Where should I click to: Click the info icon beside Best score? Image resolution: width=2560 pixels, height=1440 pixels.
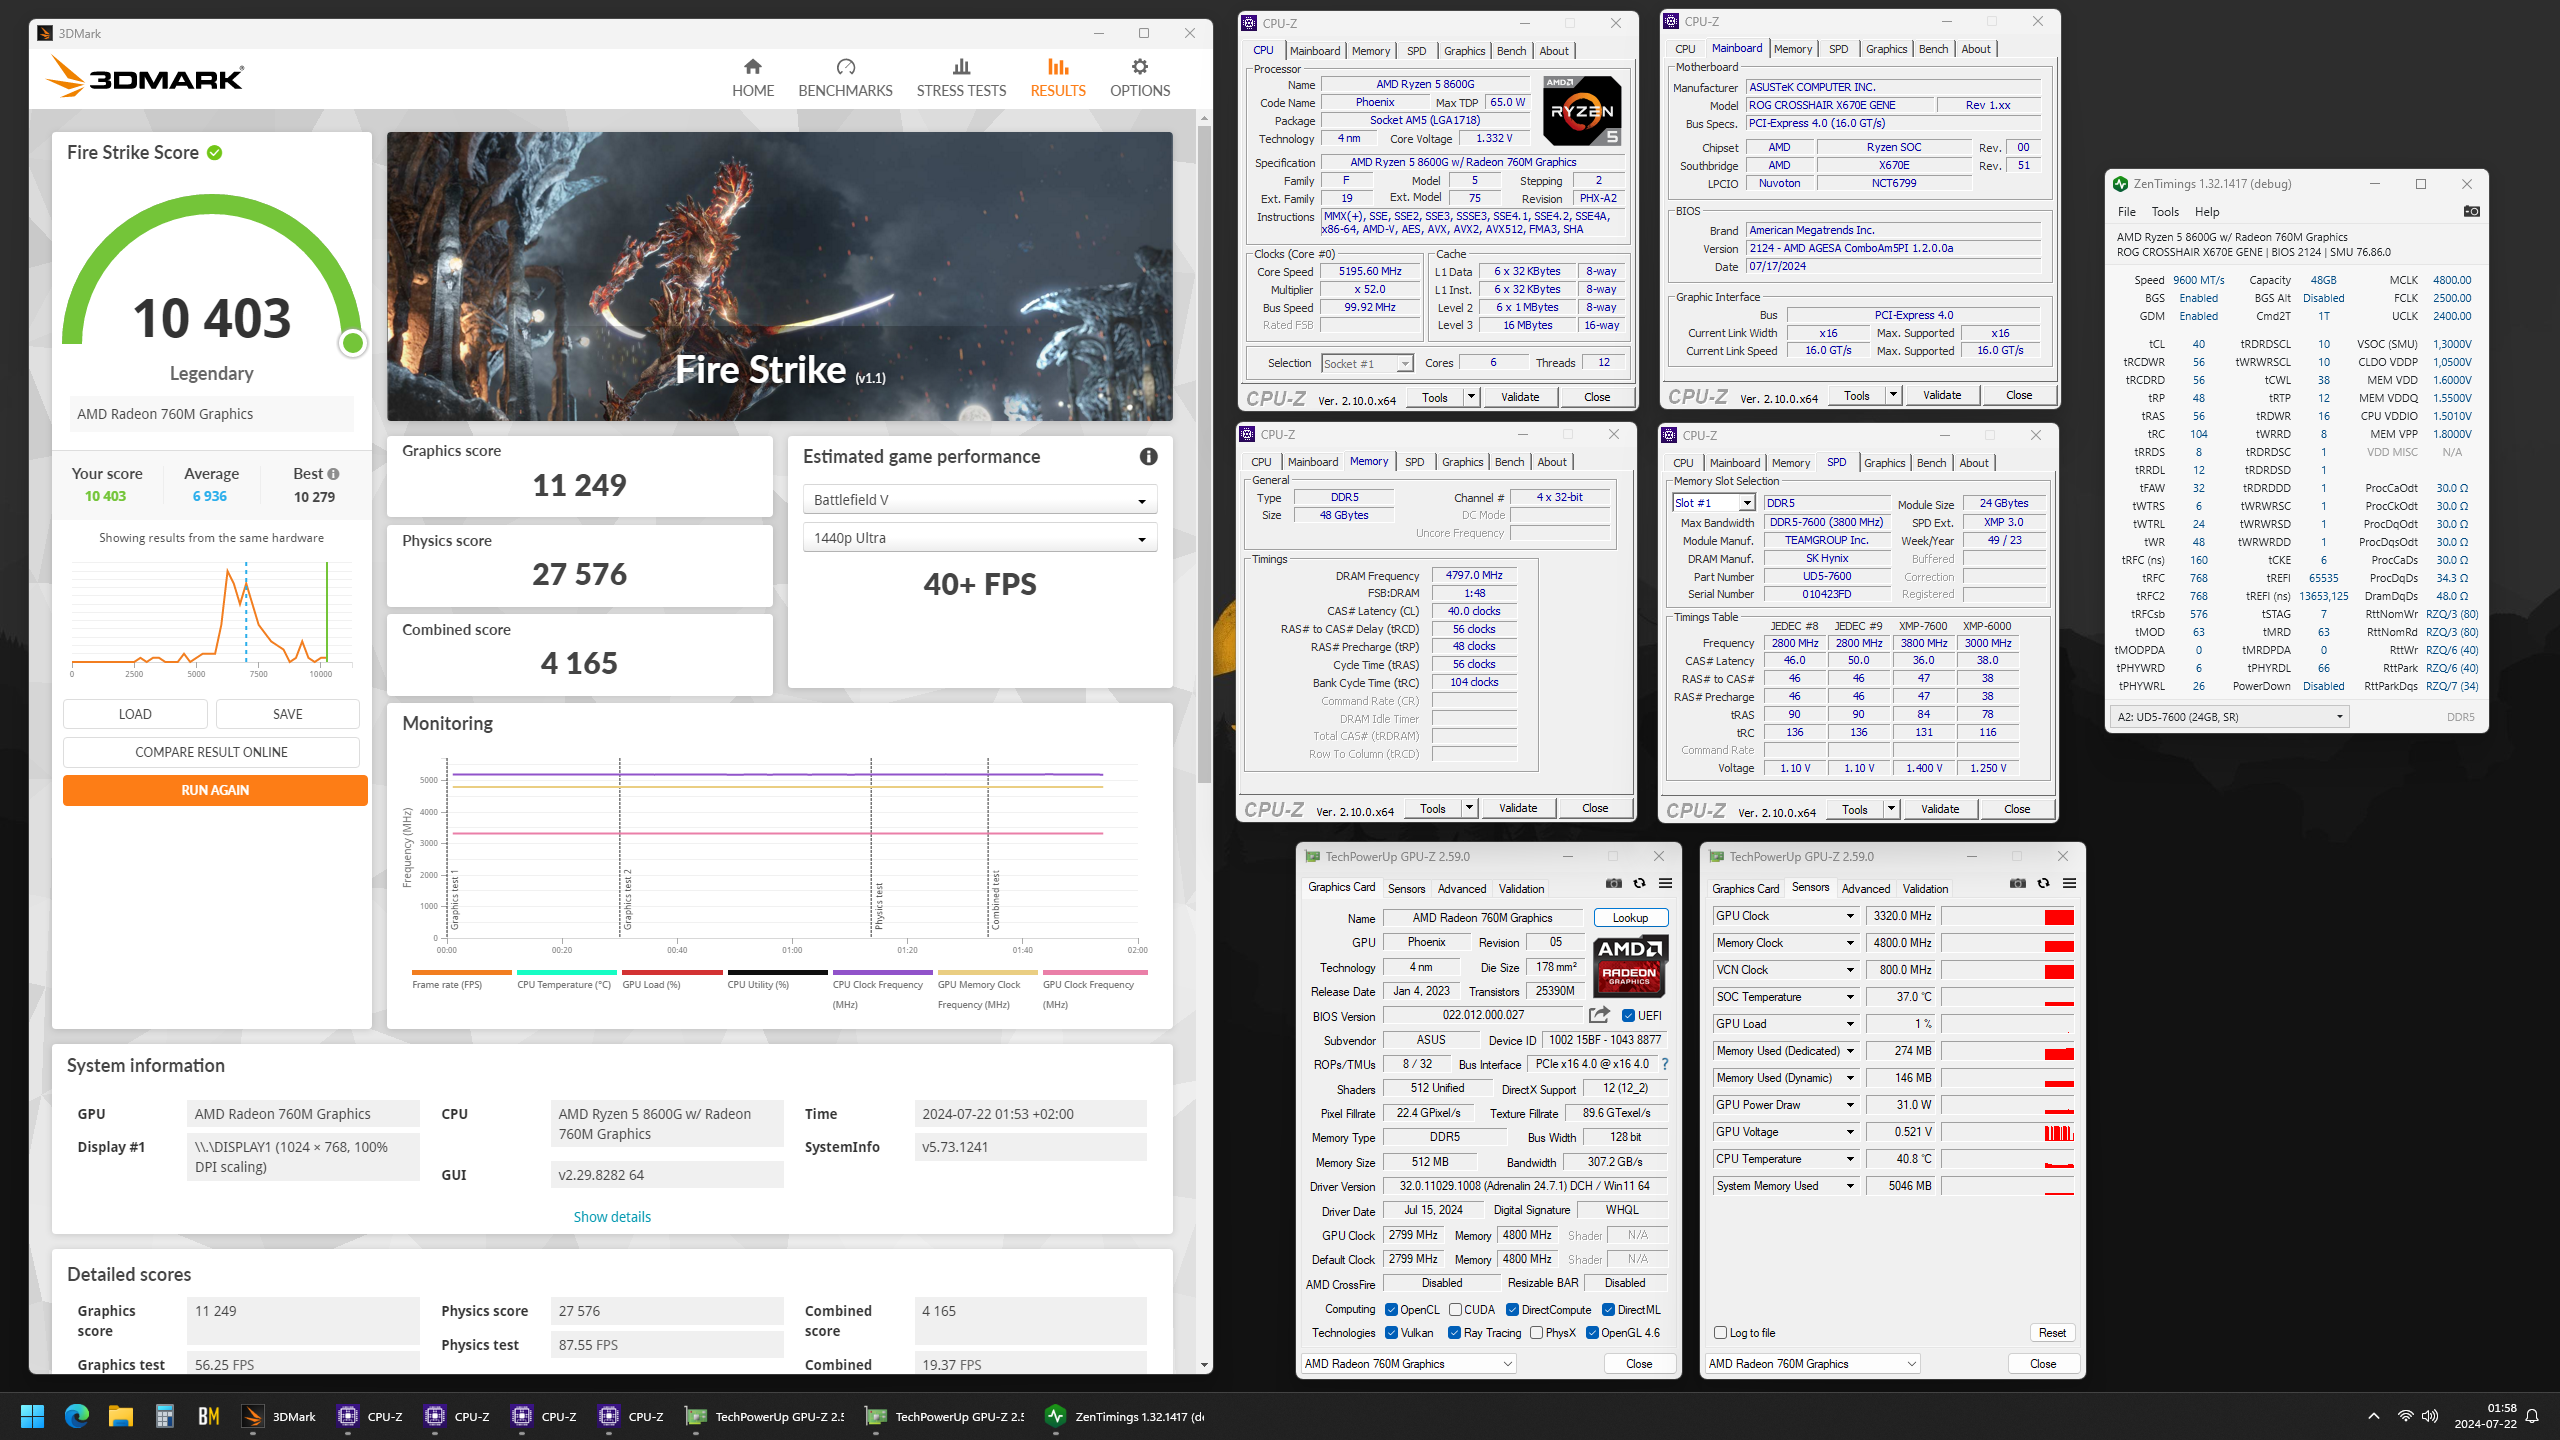tap(333, 474)
